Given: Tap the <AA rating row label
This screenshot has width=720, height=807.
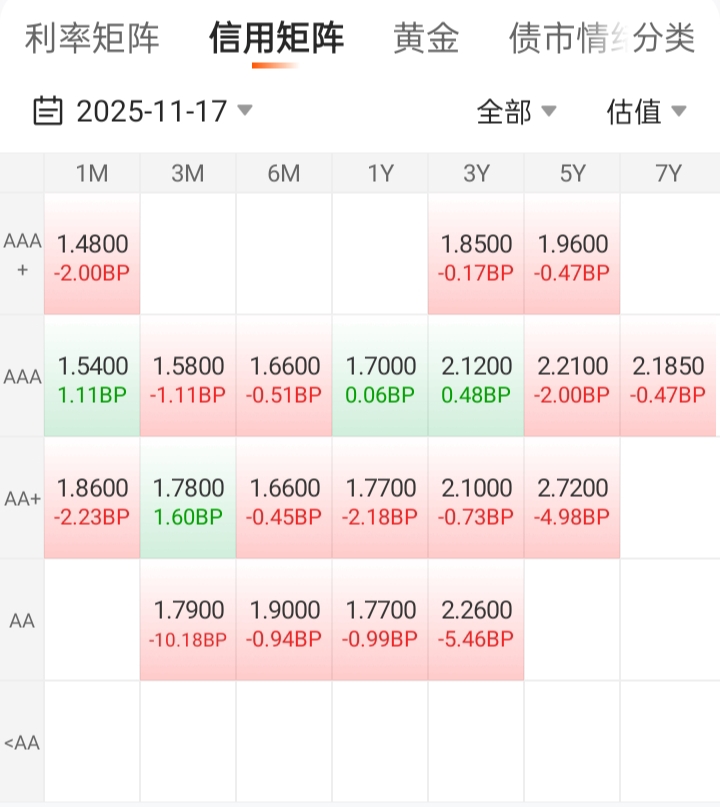Looking at the screenshot, I should click(x=22, y=742).
